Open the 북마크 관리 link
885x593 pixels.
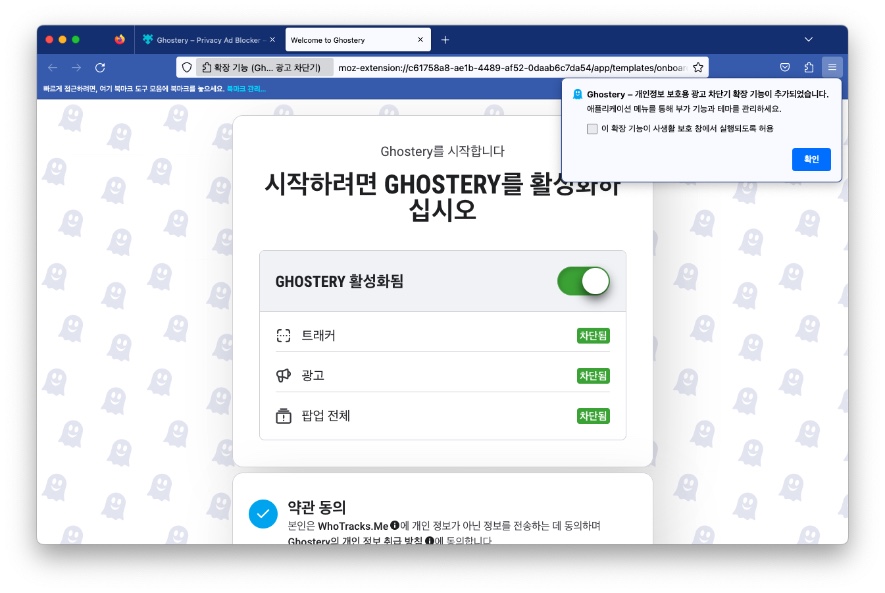tap(246, 89)
